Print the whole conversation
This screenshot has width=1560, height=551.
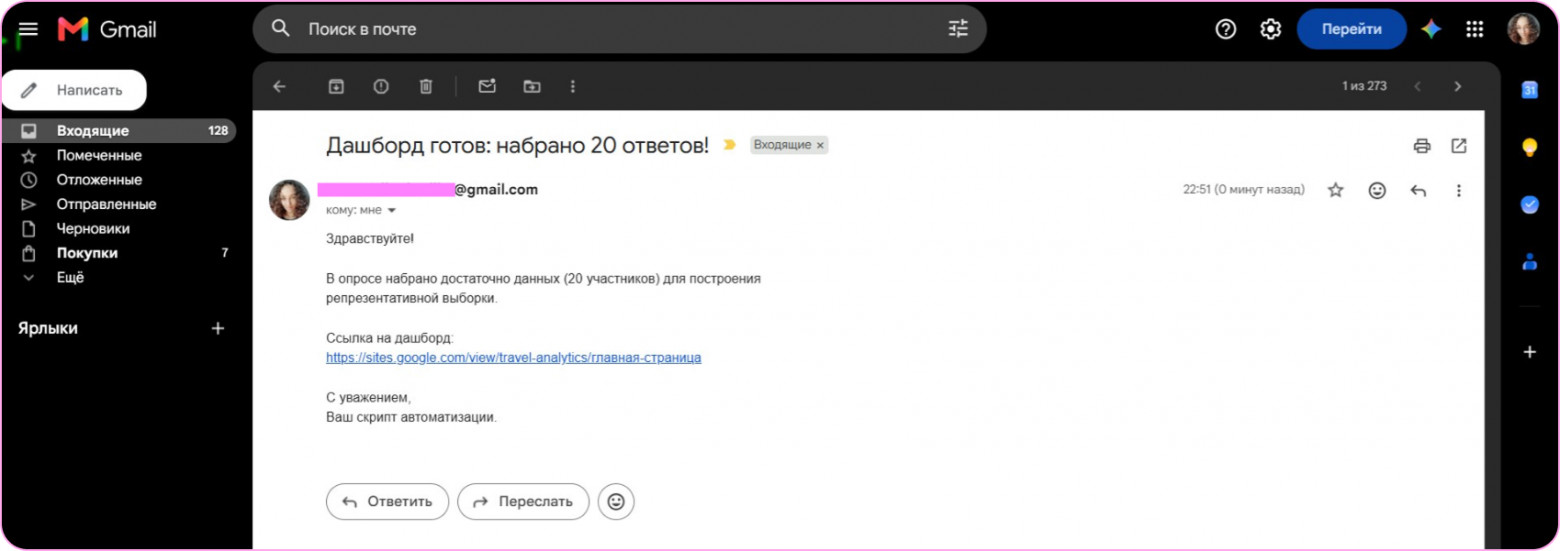(x=1422, y=146)
